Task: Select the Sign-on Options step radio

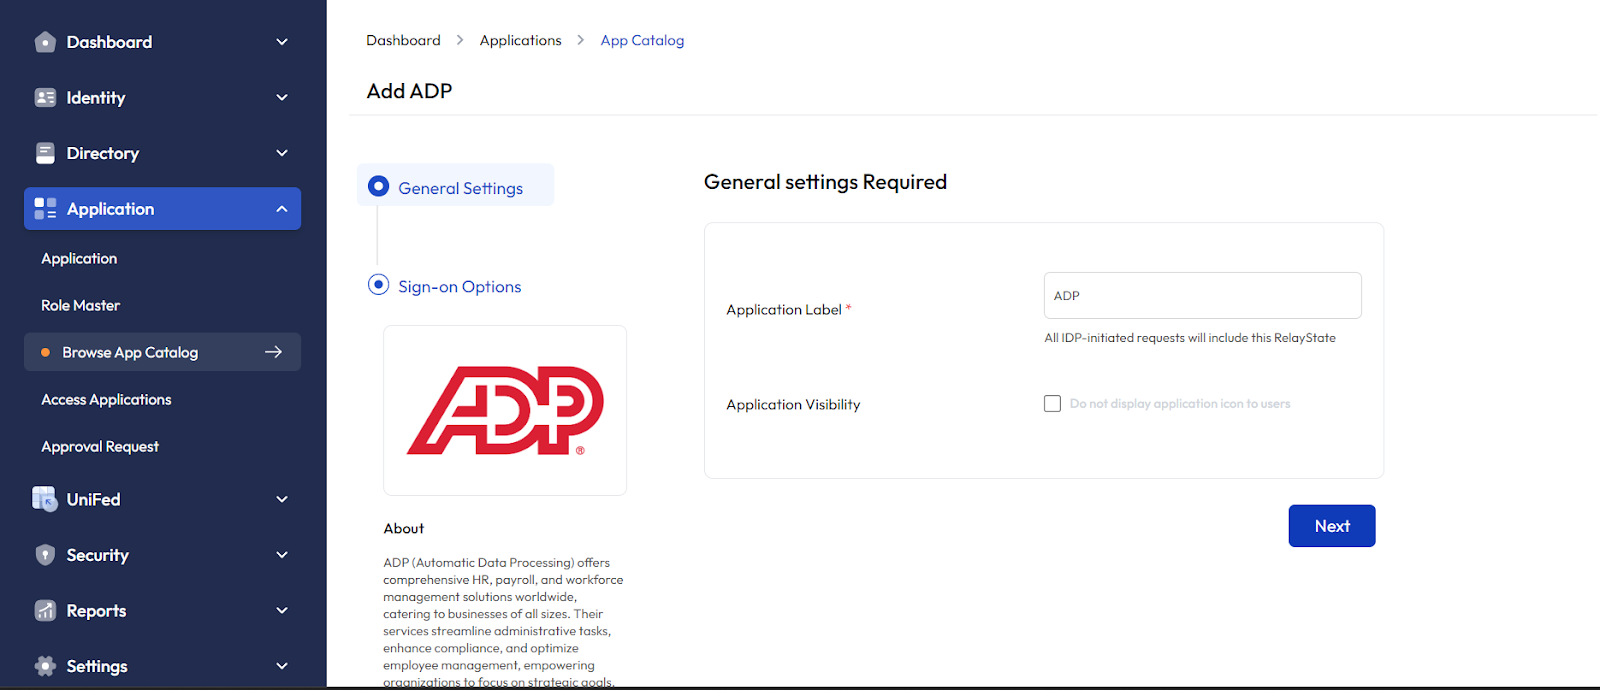Action: [x=378, y=284]
